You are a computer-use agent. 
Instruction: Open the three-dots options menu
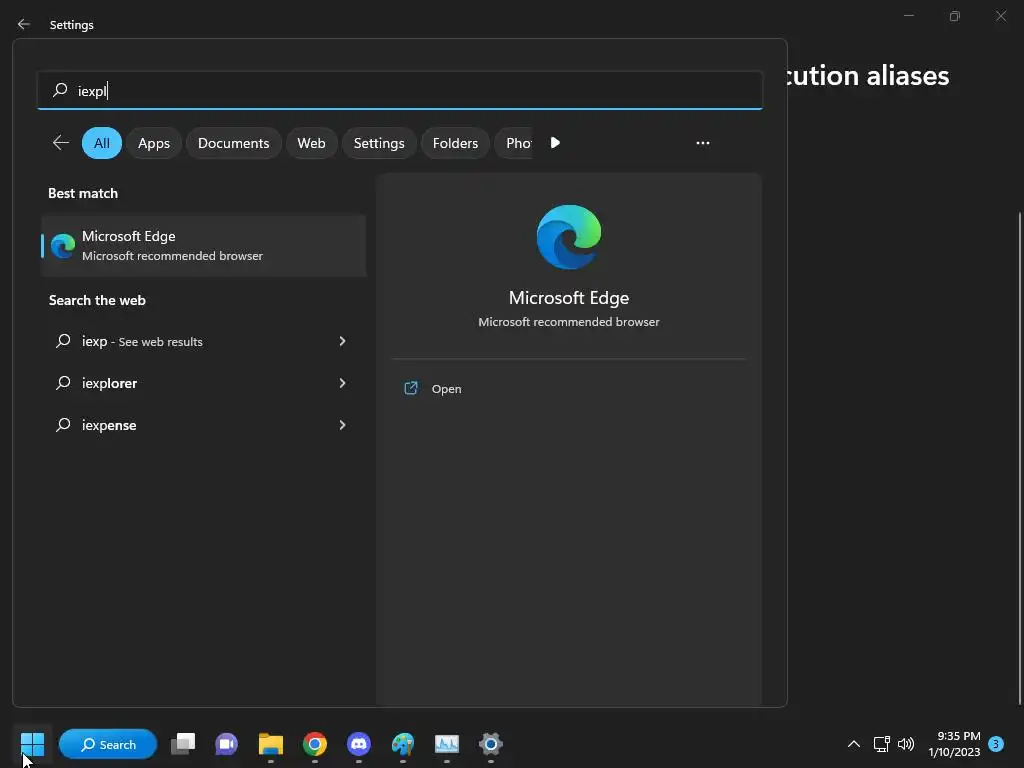(703, 142)
